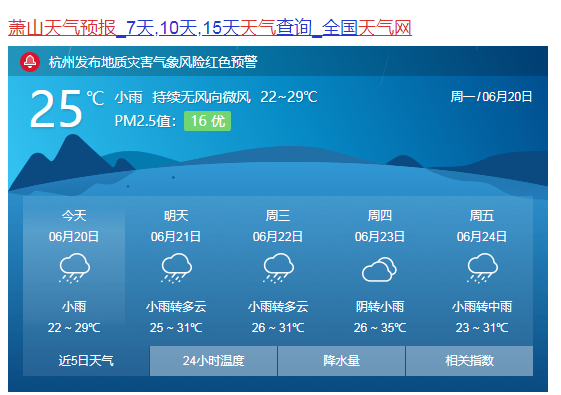
Task: Click the 阴转小雨 forecast text
Action: [380, 307]
